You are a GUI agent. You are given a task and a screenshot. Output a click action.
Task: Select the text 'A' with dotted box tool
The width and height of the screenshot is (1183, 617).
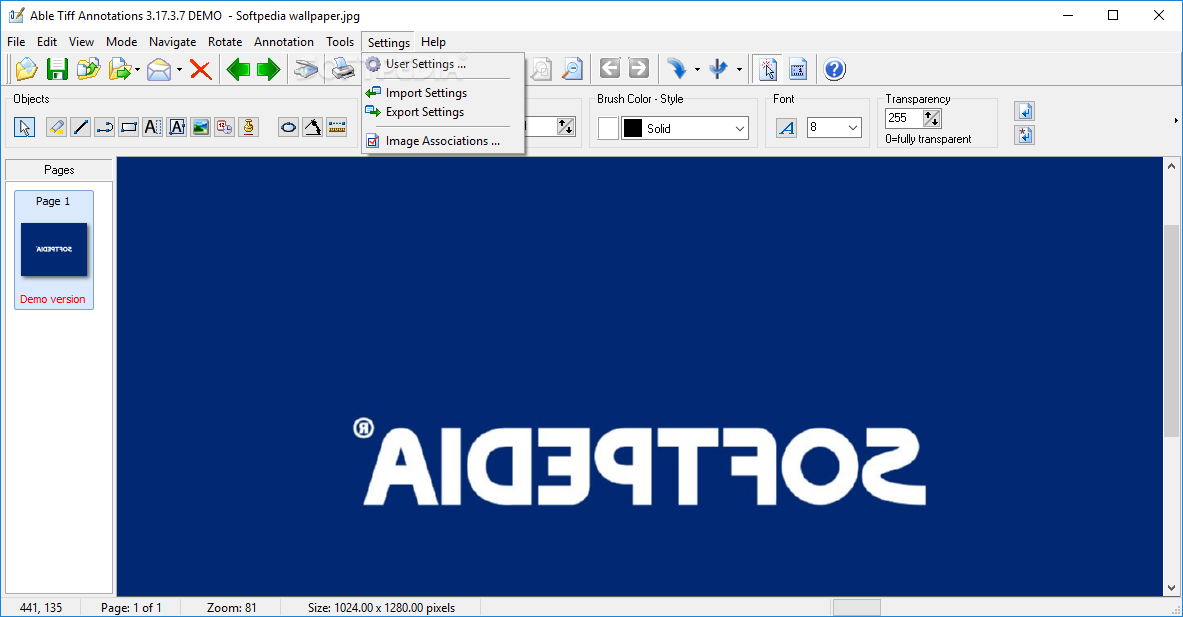[152, 127]
